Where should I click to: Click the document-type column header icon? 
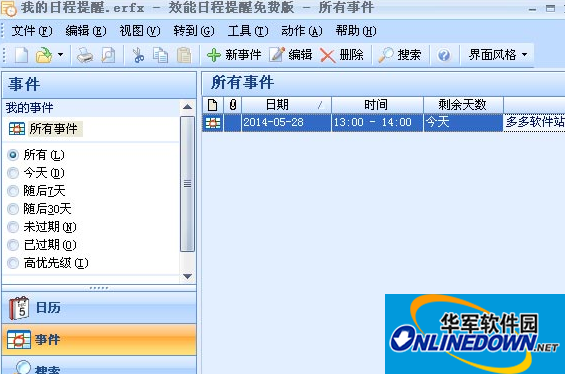pos(213,105)
